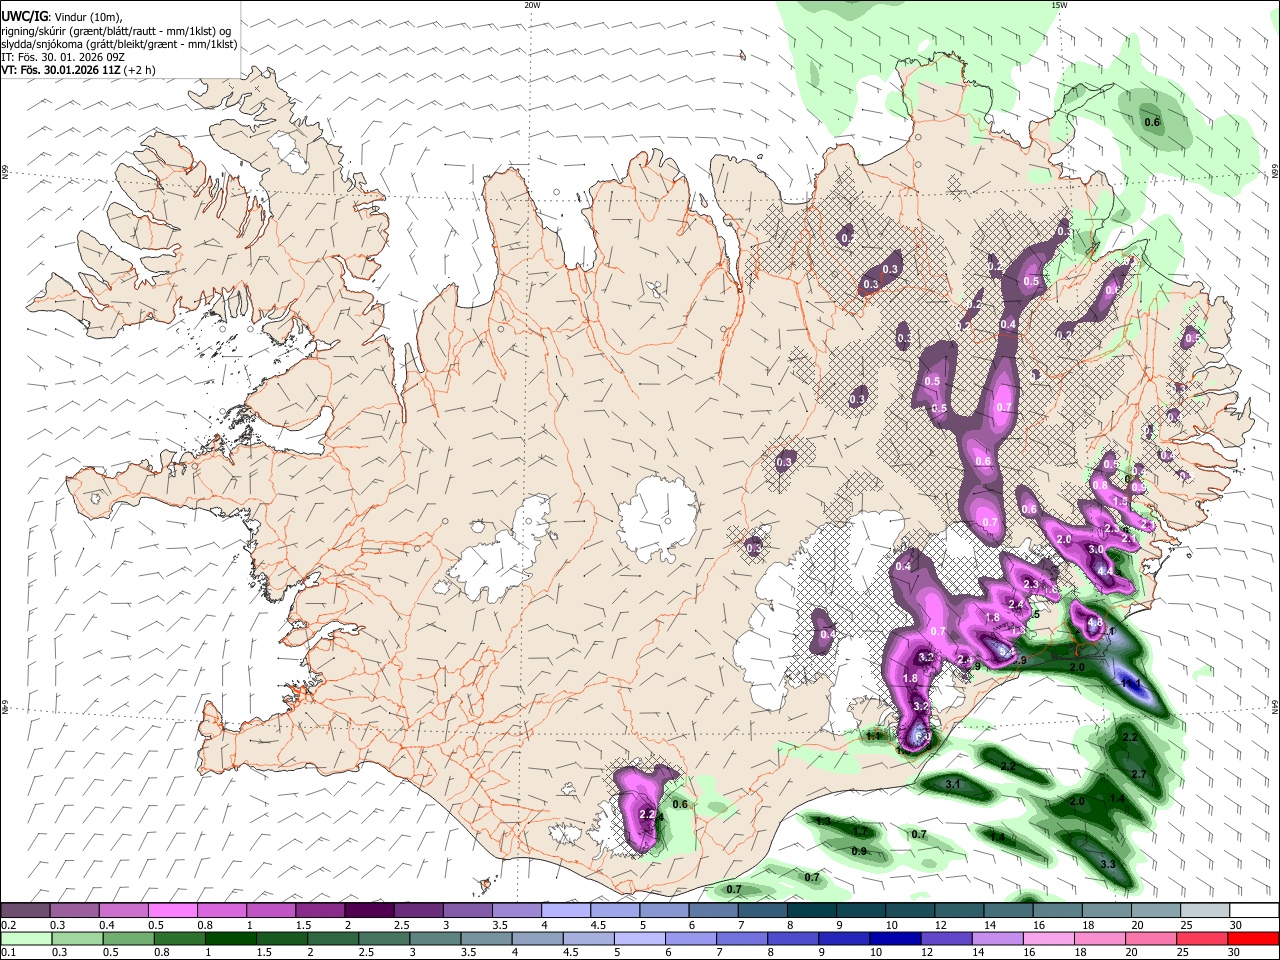Click the '2.7' precipitation value on the map

[1138, 775]
